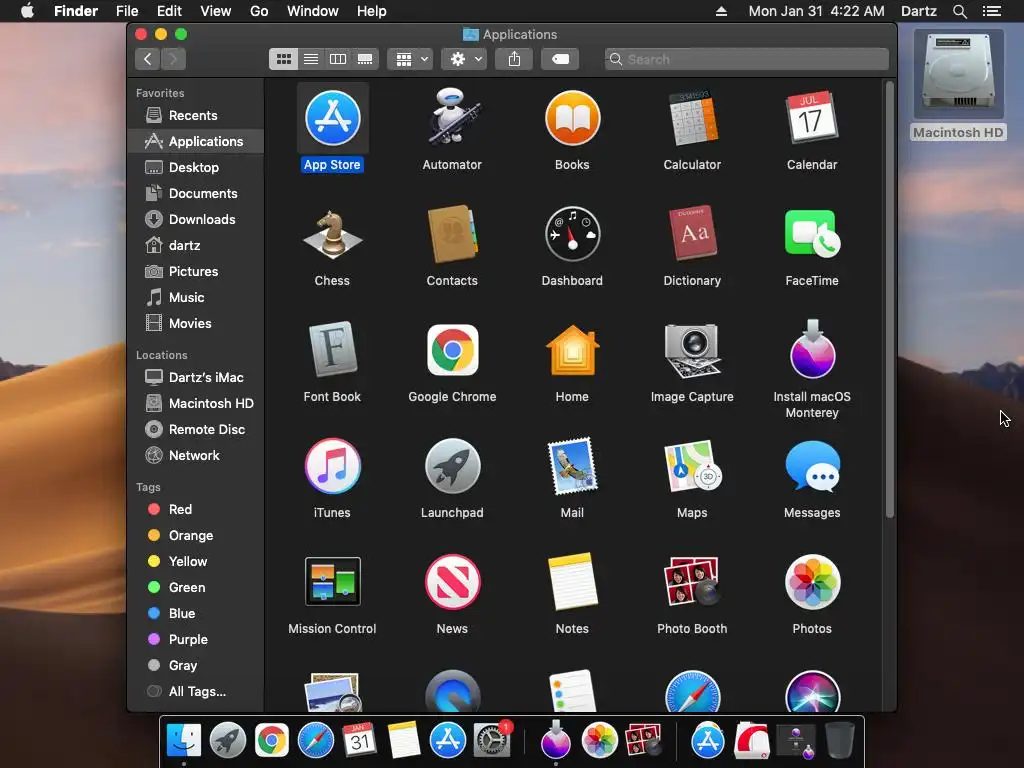Screen dimensions: 1024x768
Task: Select the Contacts app icon
Action: coord(452,234)
